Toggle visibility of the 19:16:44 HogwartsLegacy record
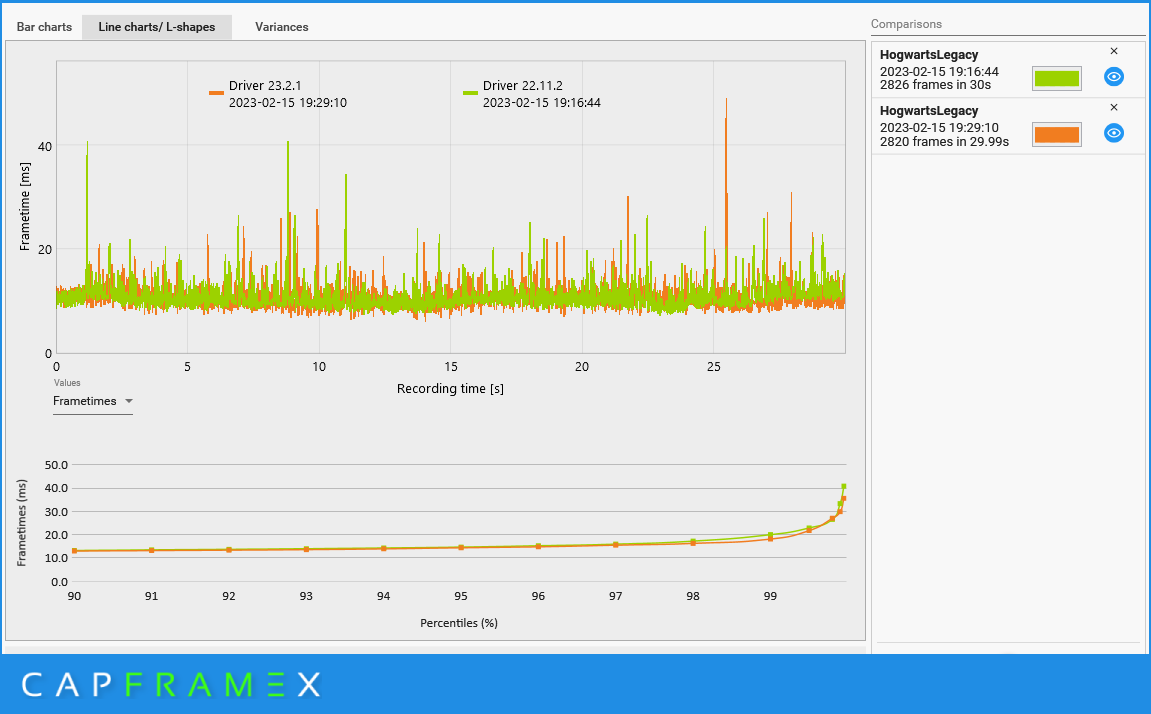Screen dimensions: 1151x714 click(1114, 76)
